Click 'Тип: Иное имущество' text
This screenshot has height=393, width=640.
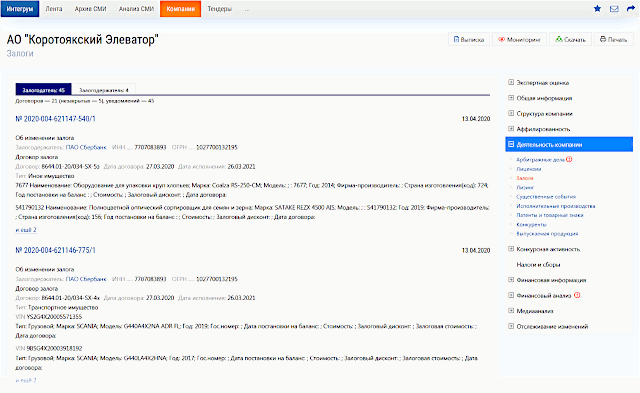tap(45, 176)
